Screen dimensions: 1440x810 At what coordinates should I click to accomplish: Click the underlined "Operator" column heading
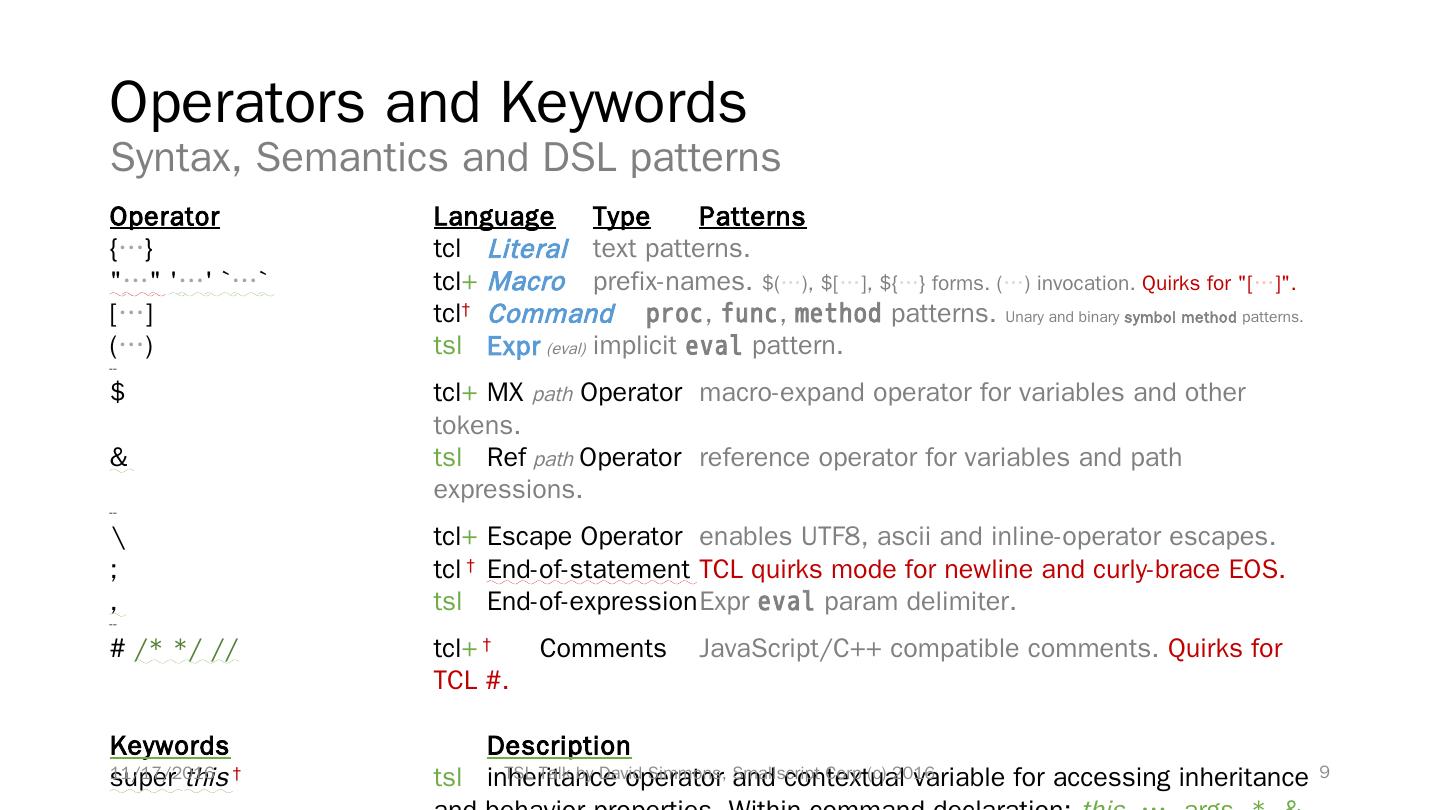click(164, 217)
